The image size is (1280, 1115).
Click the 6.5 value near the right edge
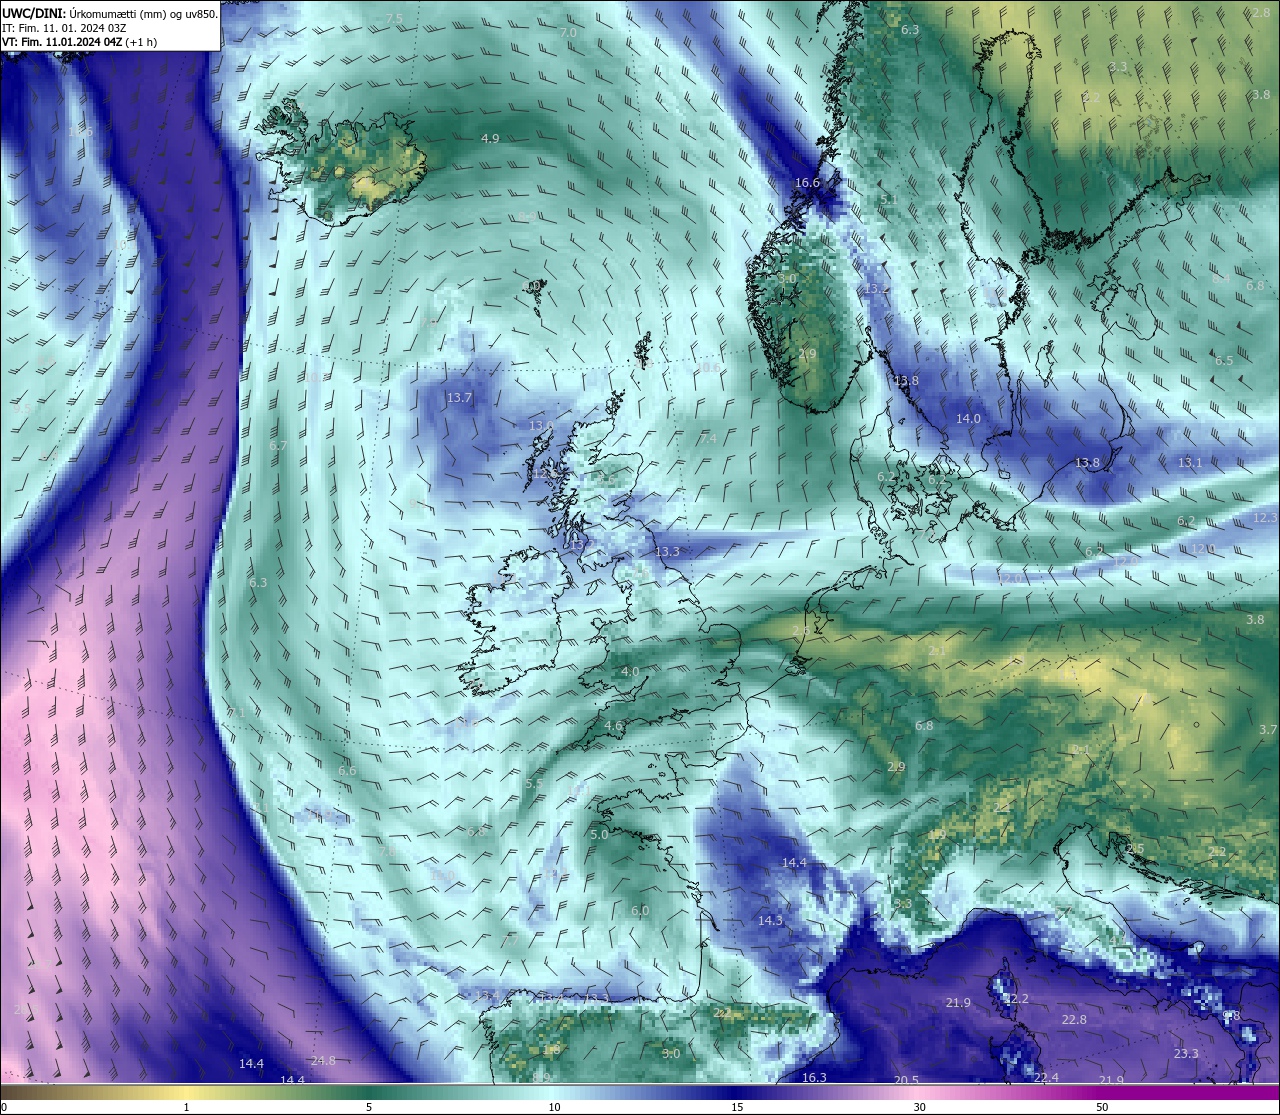1224,361
